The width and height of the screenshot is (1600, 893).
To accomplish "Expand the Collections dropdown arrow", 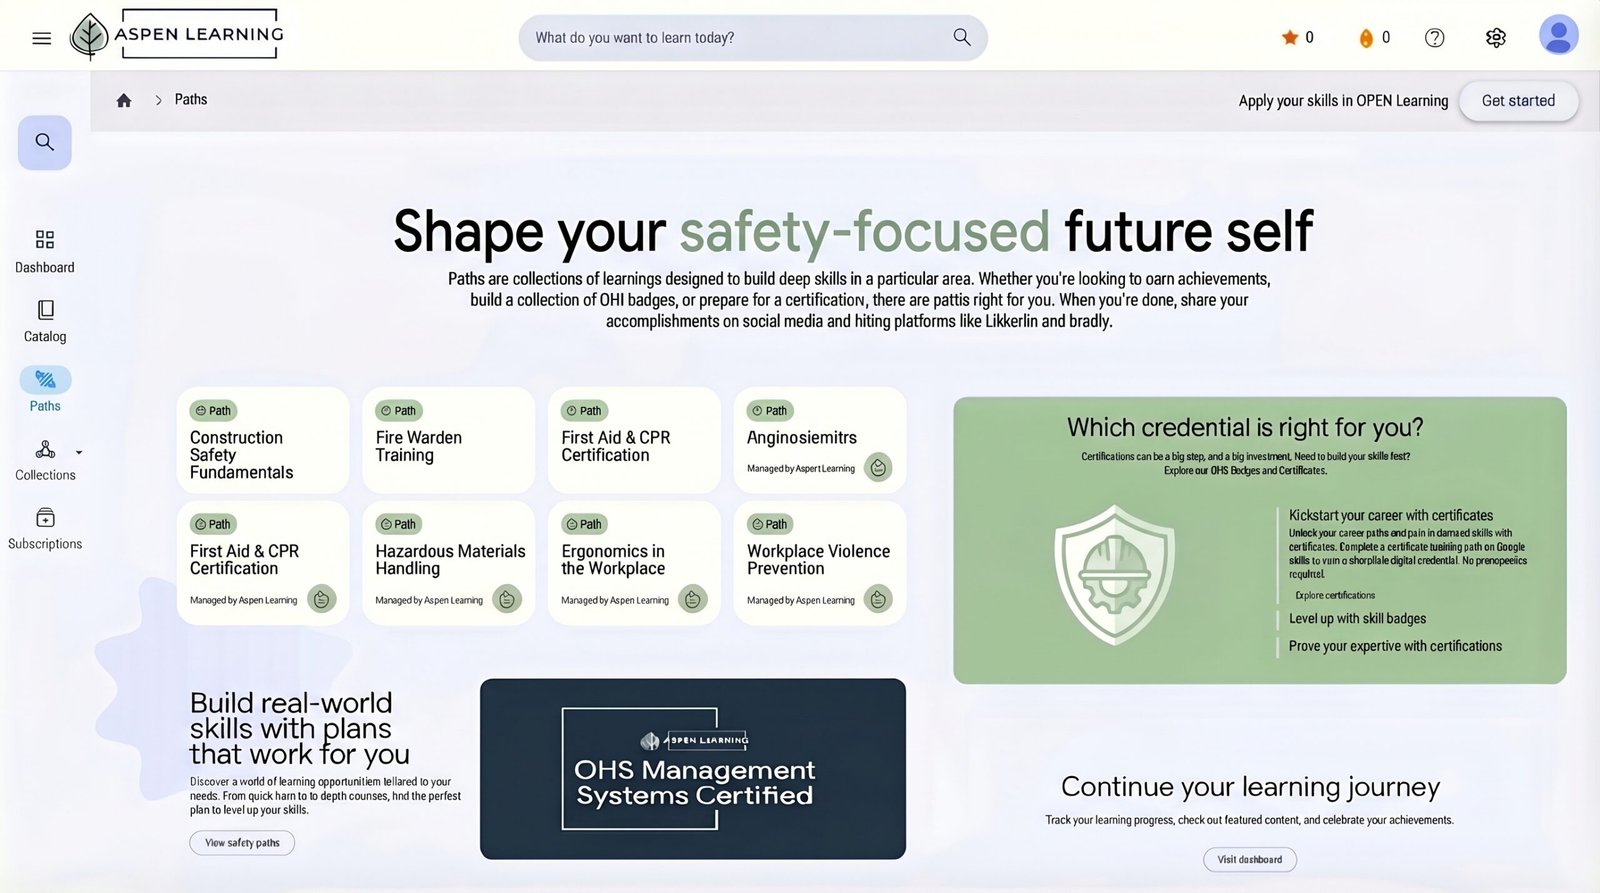I will coord(79,452).
